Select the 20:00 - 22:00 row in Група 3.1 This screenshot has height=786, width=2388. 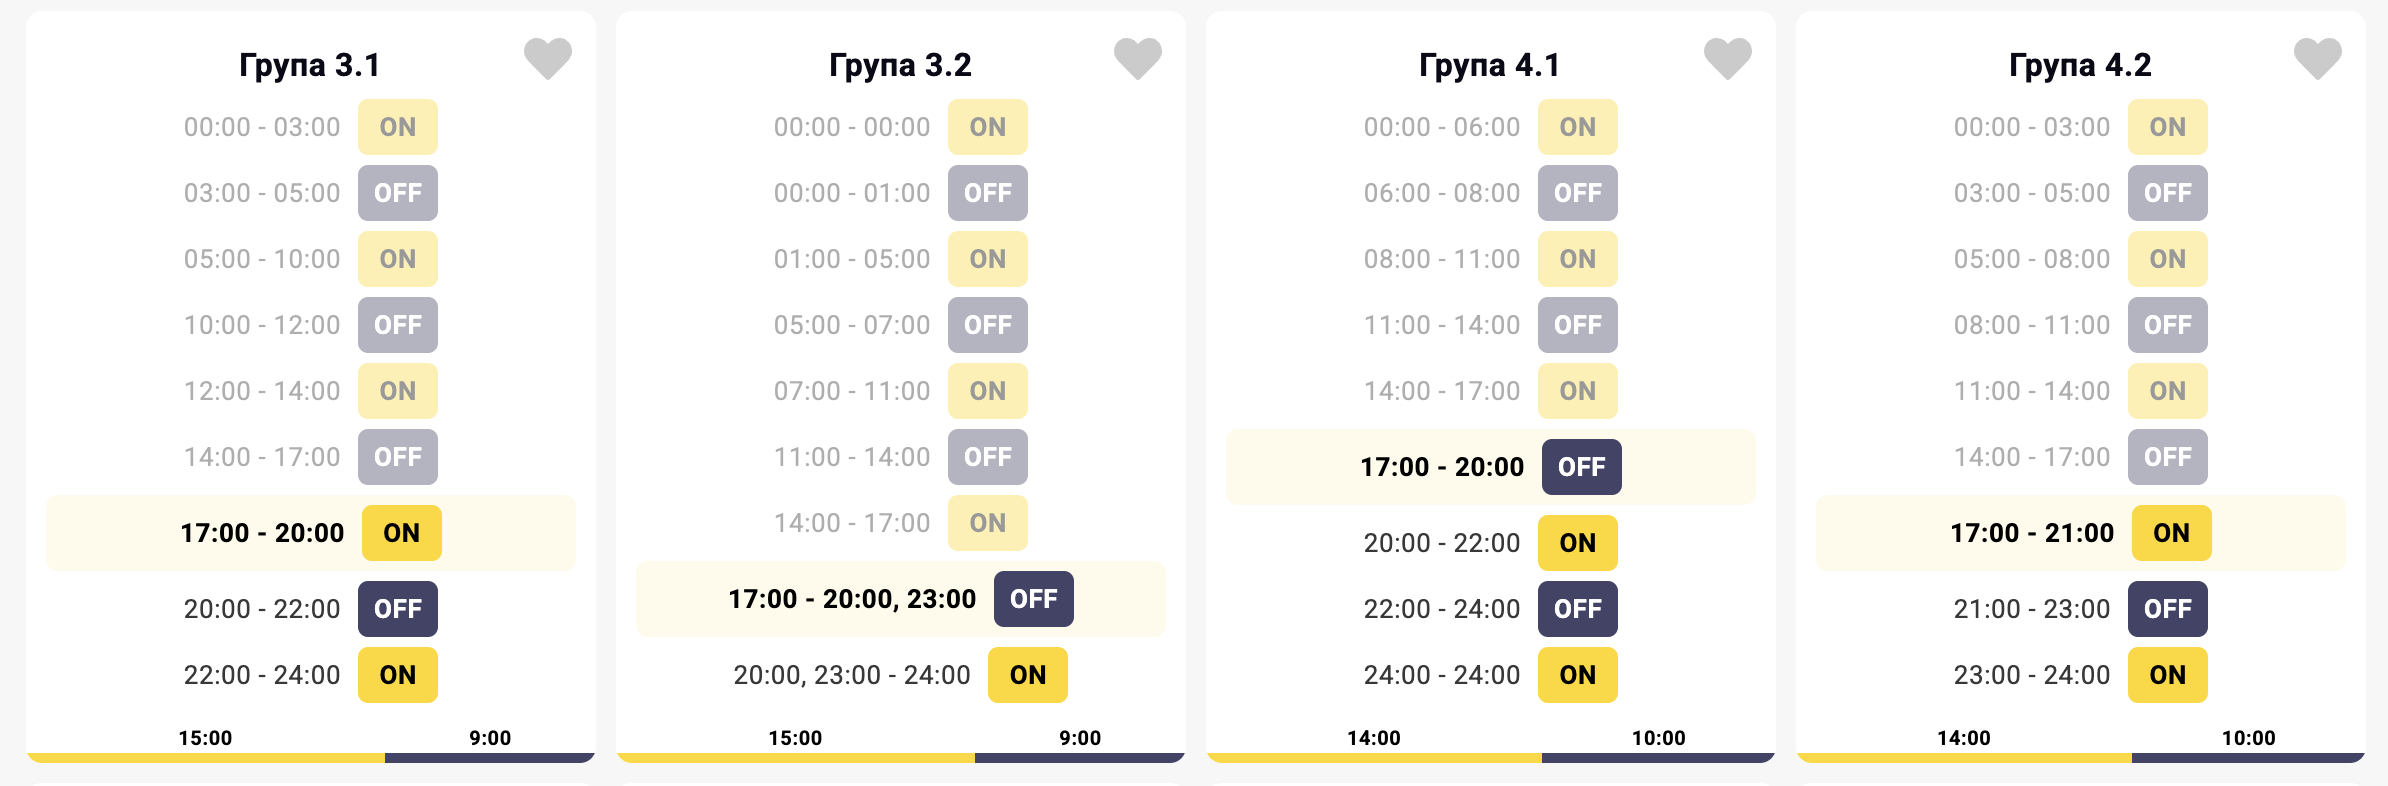click(x=262, y=609)
